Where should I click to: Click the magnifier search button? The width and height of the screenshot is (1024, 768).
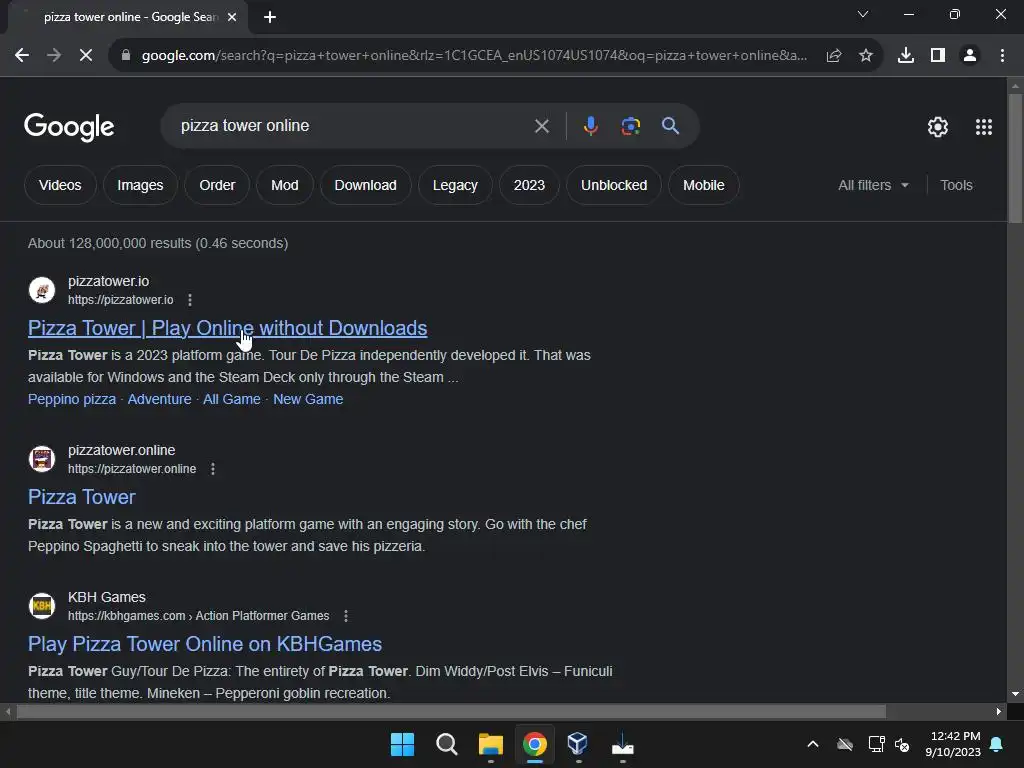[670, 126]
